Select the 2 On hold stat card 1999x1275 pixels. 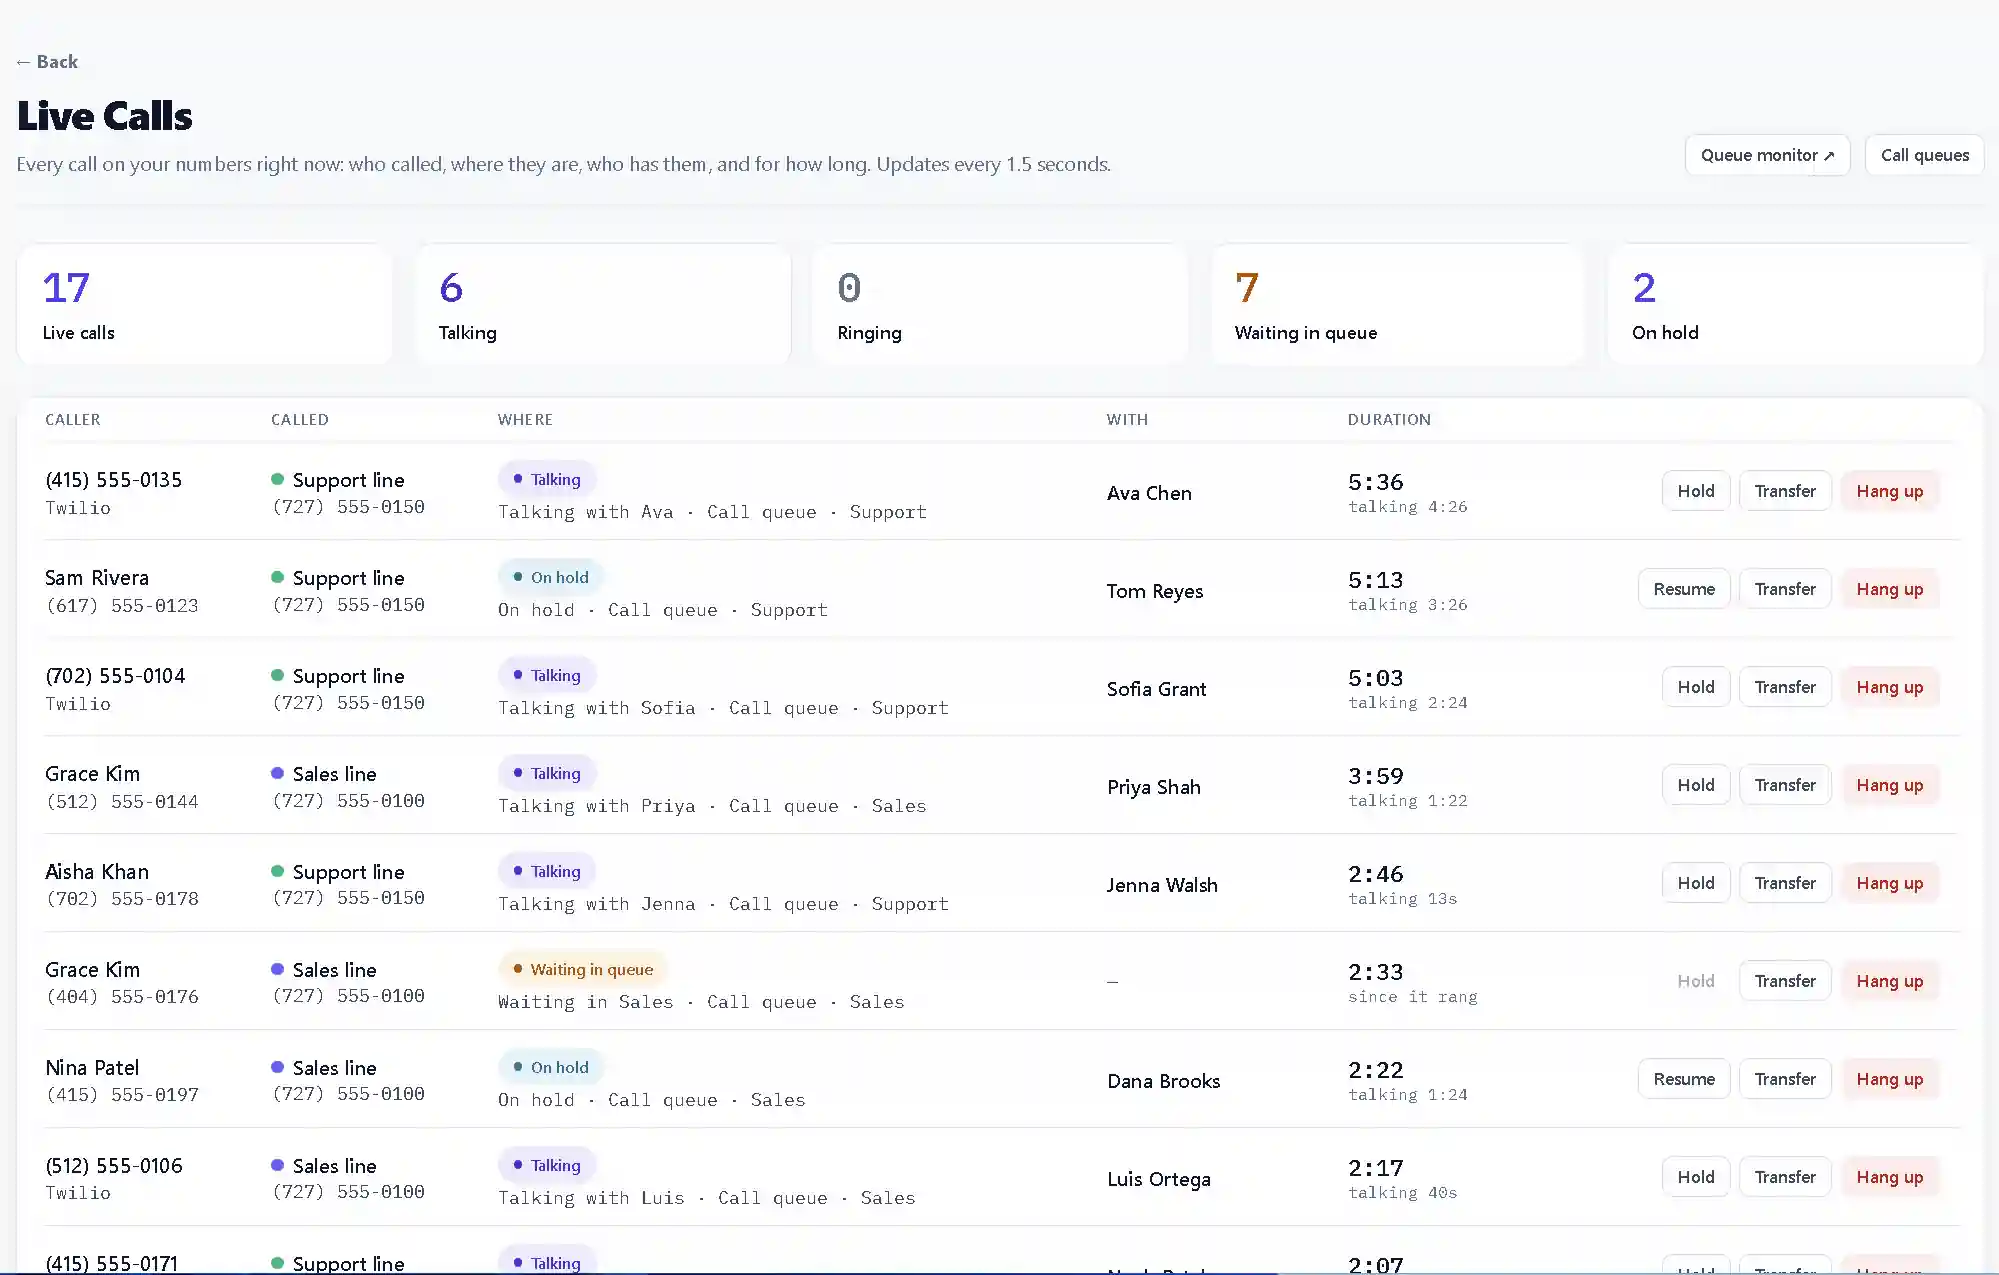[x=1795, y=304]
